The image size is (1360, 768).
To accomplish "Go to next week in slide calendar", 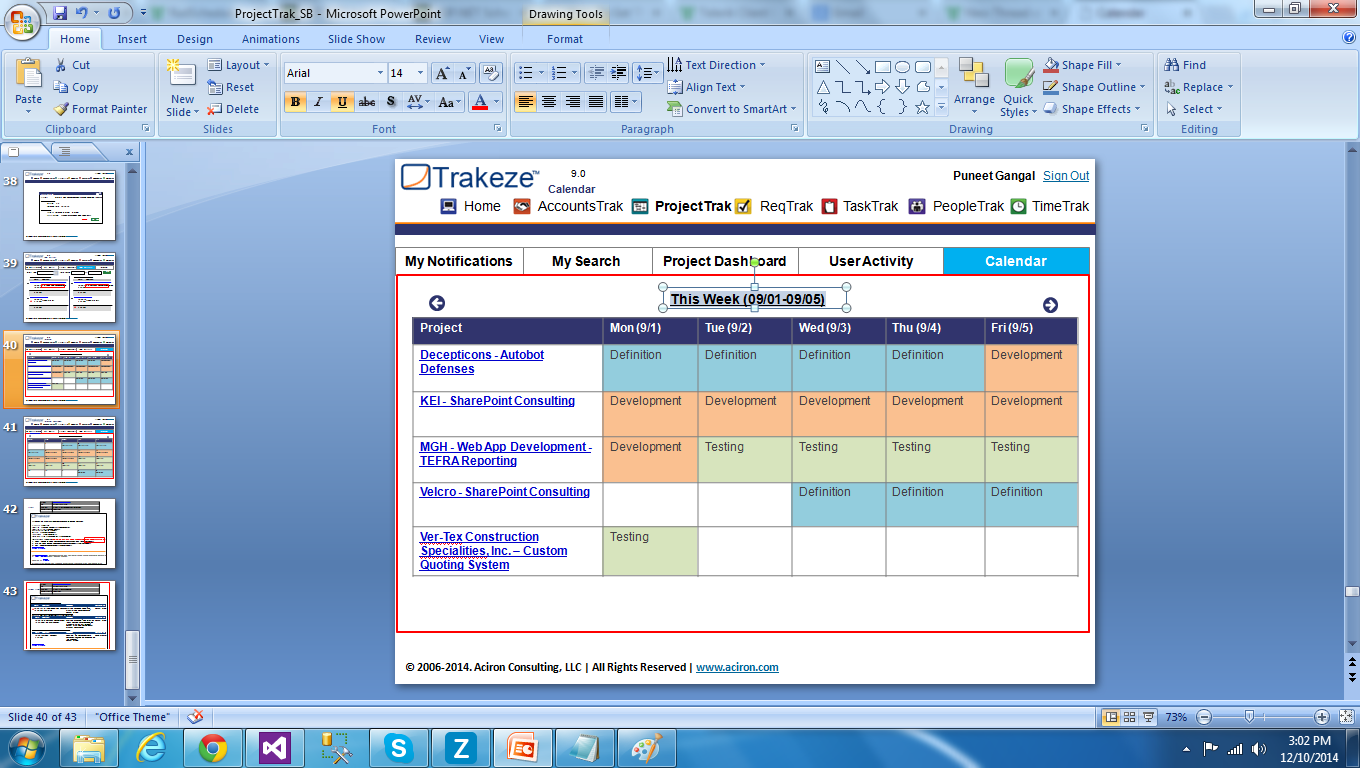I will [x=1050, y=305].
